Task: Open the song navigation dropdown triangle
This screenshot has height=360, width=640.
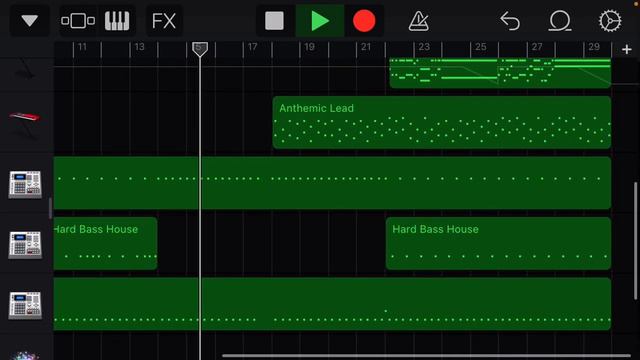Action: tap(29, 20)
